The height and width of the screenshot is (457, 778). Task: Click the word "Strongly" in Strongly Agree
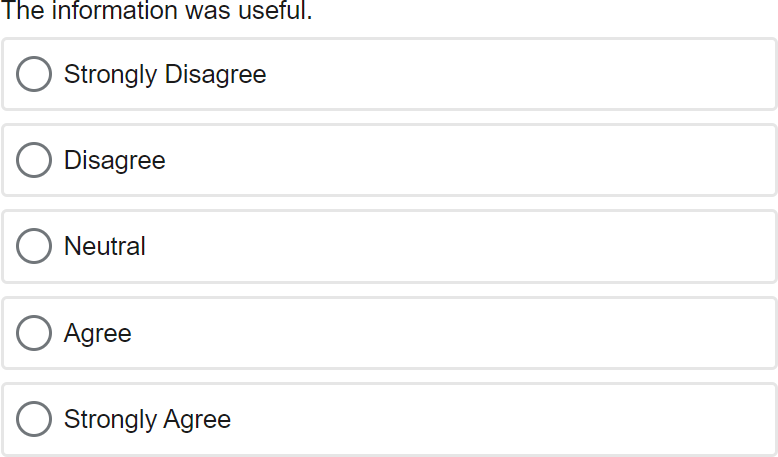(110, 419)
